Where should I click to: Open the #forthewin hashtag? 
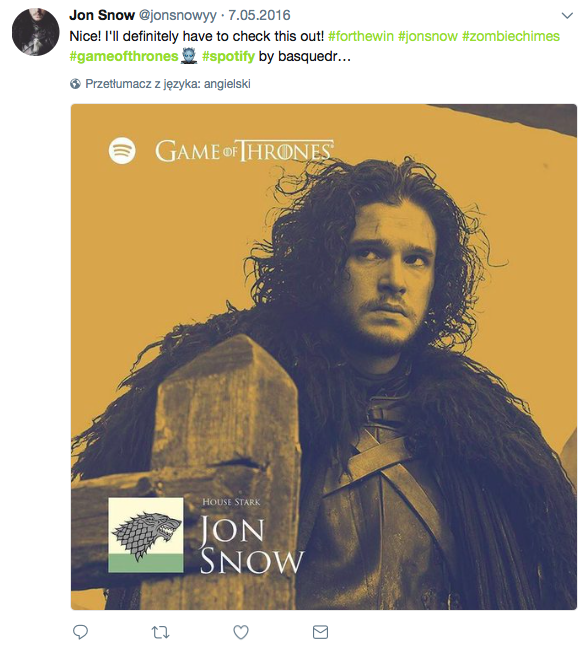361,36
